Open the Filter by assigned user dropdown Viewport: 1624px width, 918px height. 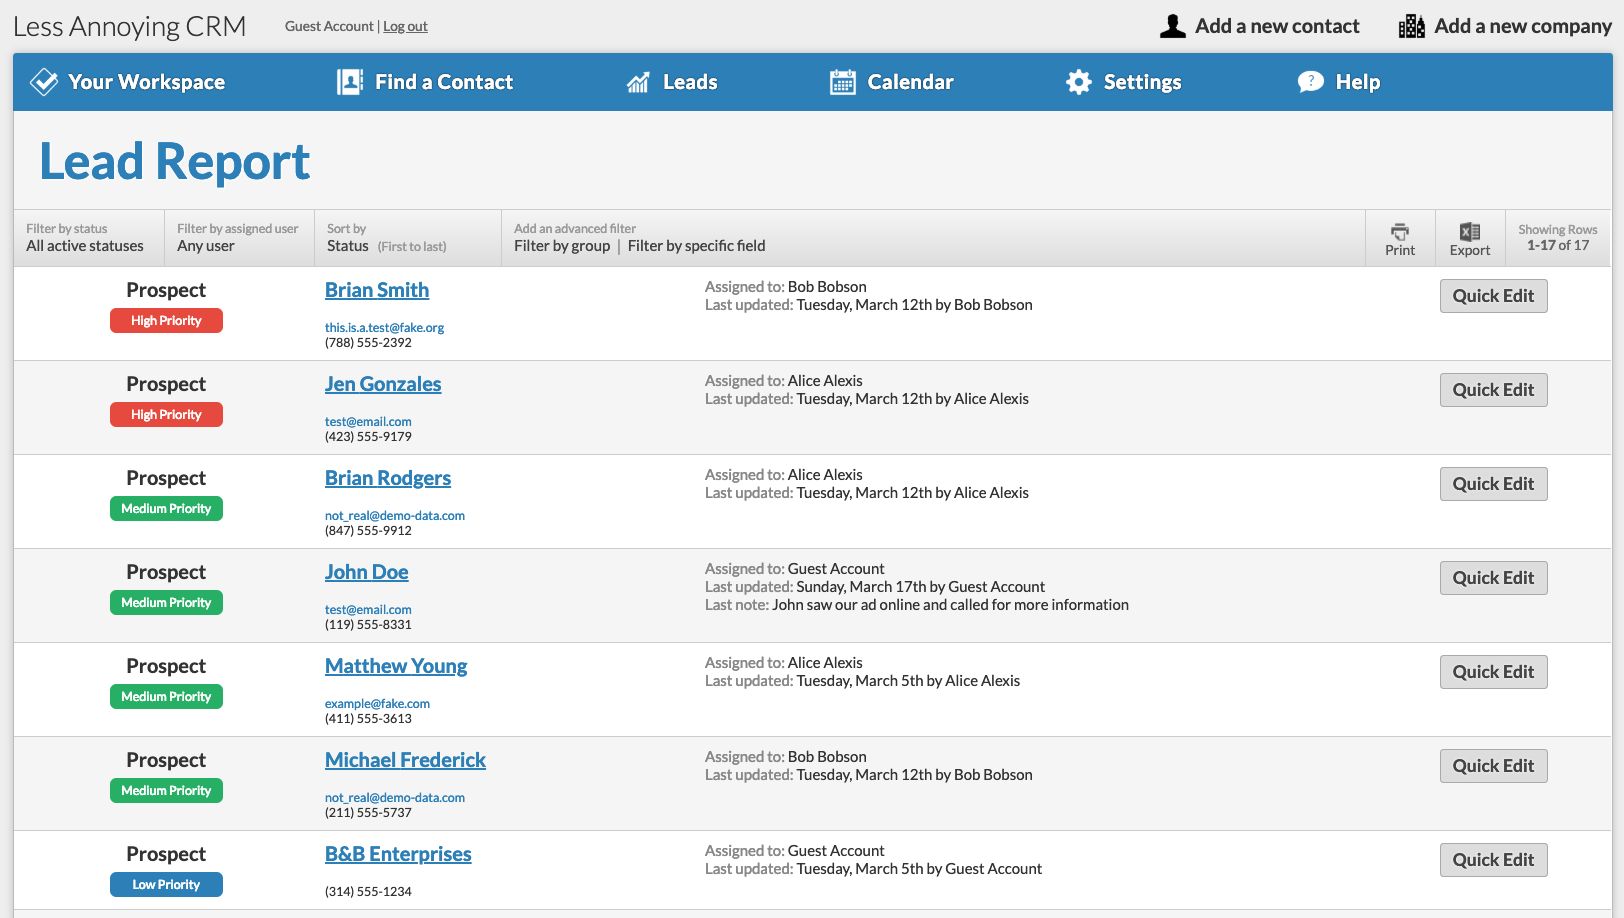[x=239, y=238]
